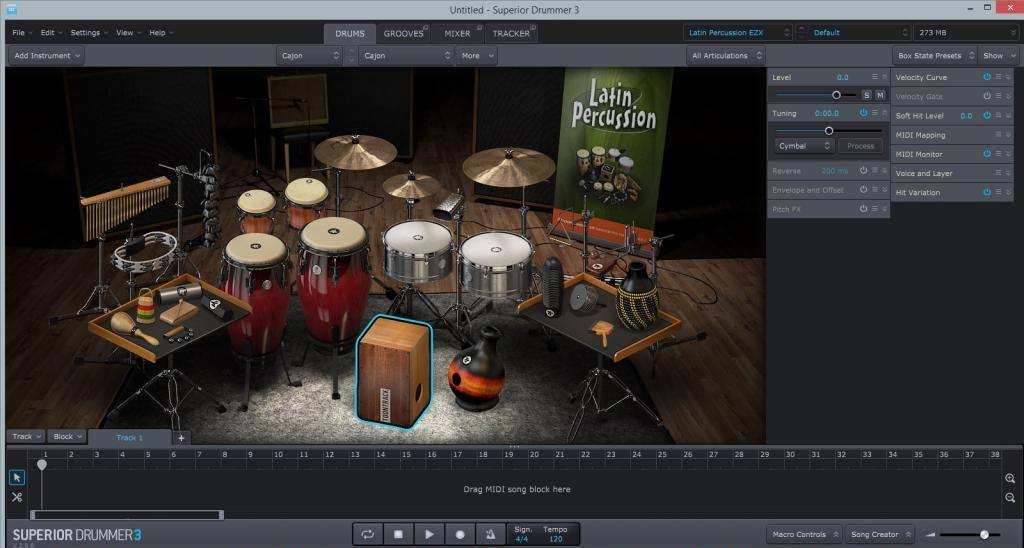Switch to the GROOVES tab

[404, 33]
